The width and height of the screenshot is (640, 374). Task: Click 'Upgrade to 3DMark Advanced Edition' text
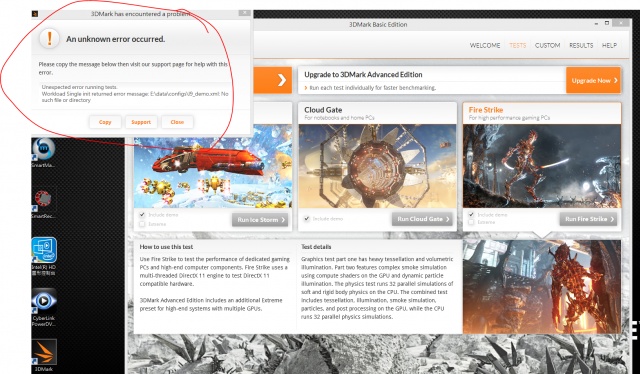(x=363, y=75)
